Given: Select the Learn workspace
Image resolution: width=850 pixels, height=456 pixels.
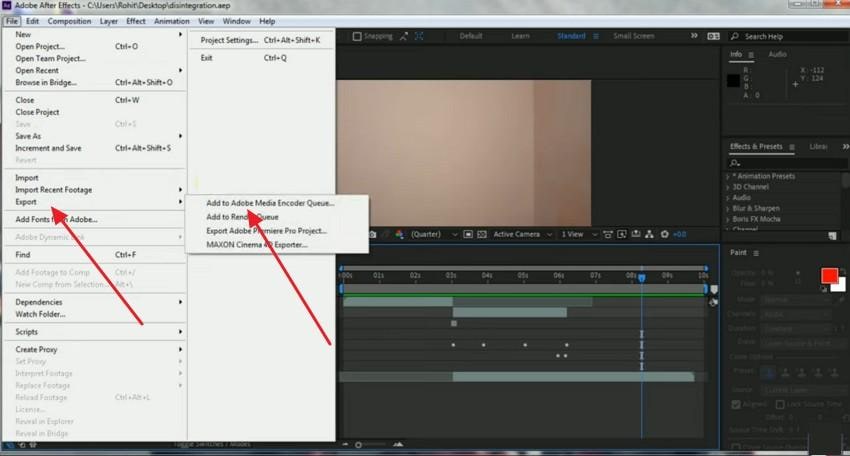Looking at the screenshot, I should (520, 36).
